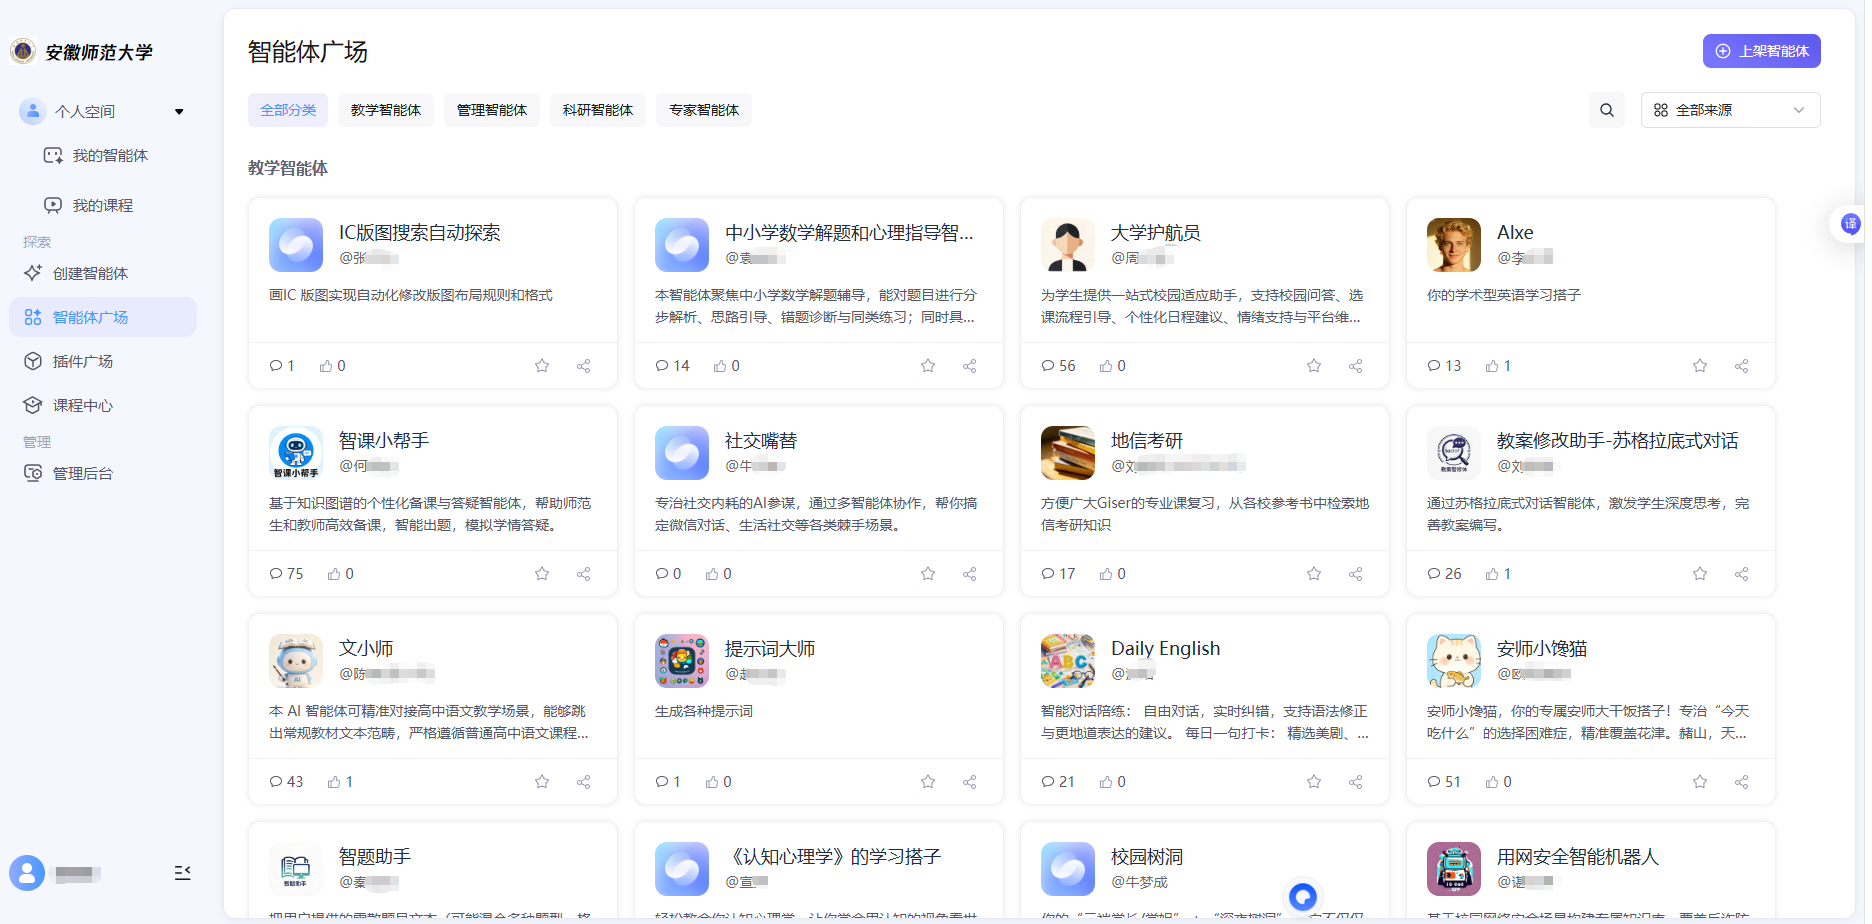Open 我的智能体 in sidebar tree
This screenshot has width=1872, height=924.
110,156
